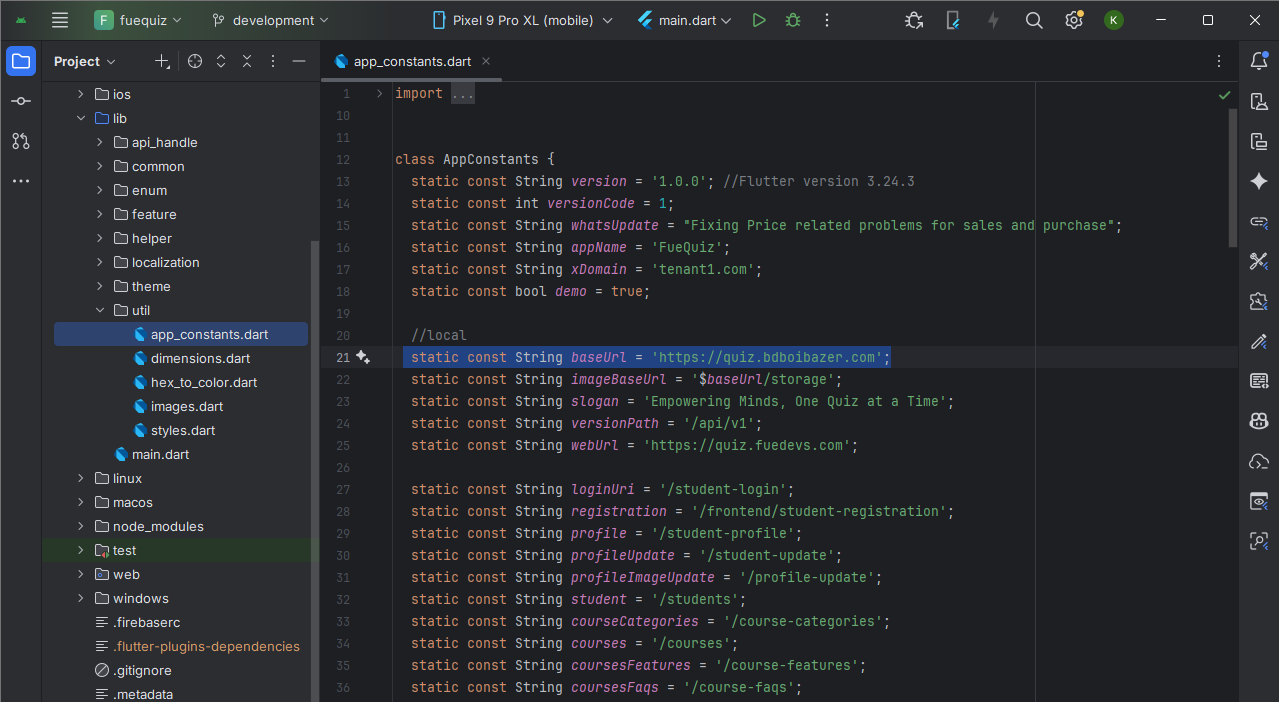
Task: Expand the feature folder
Action: pos(100,214)
